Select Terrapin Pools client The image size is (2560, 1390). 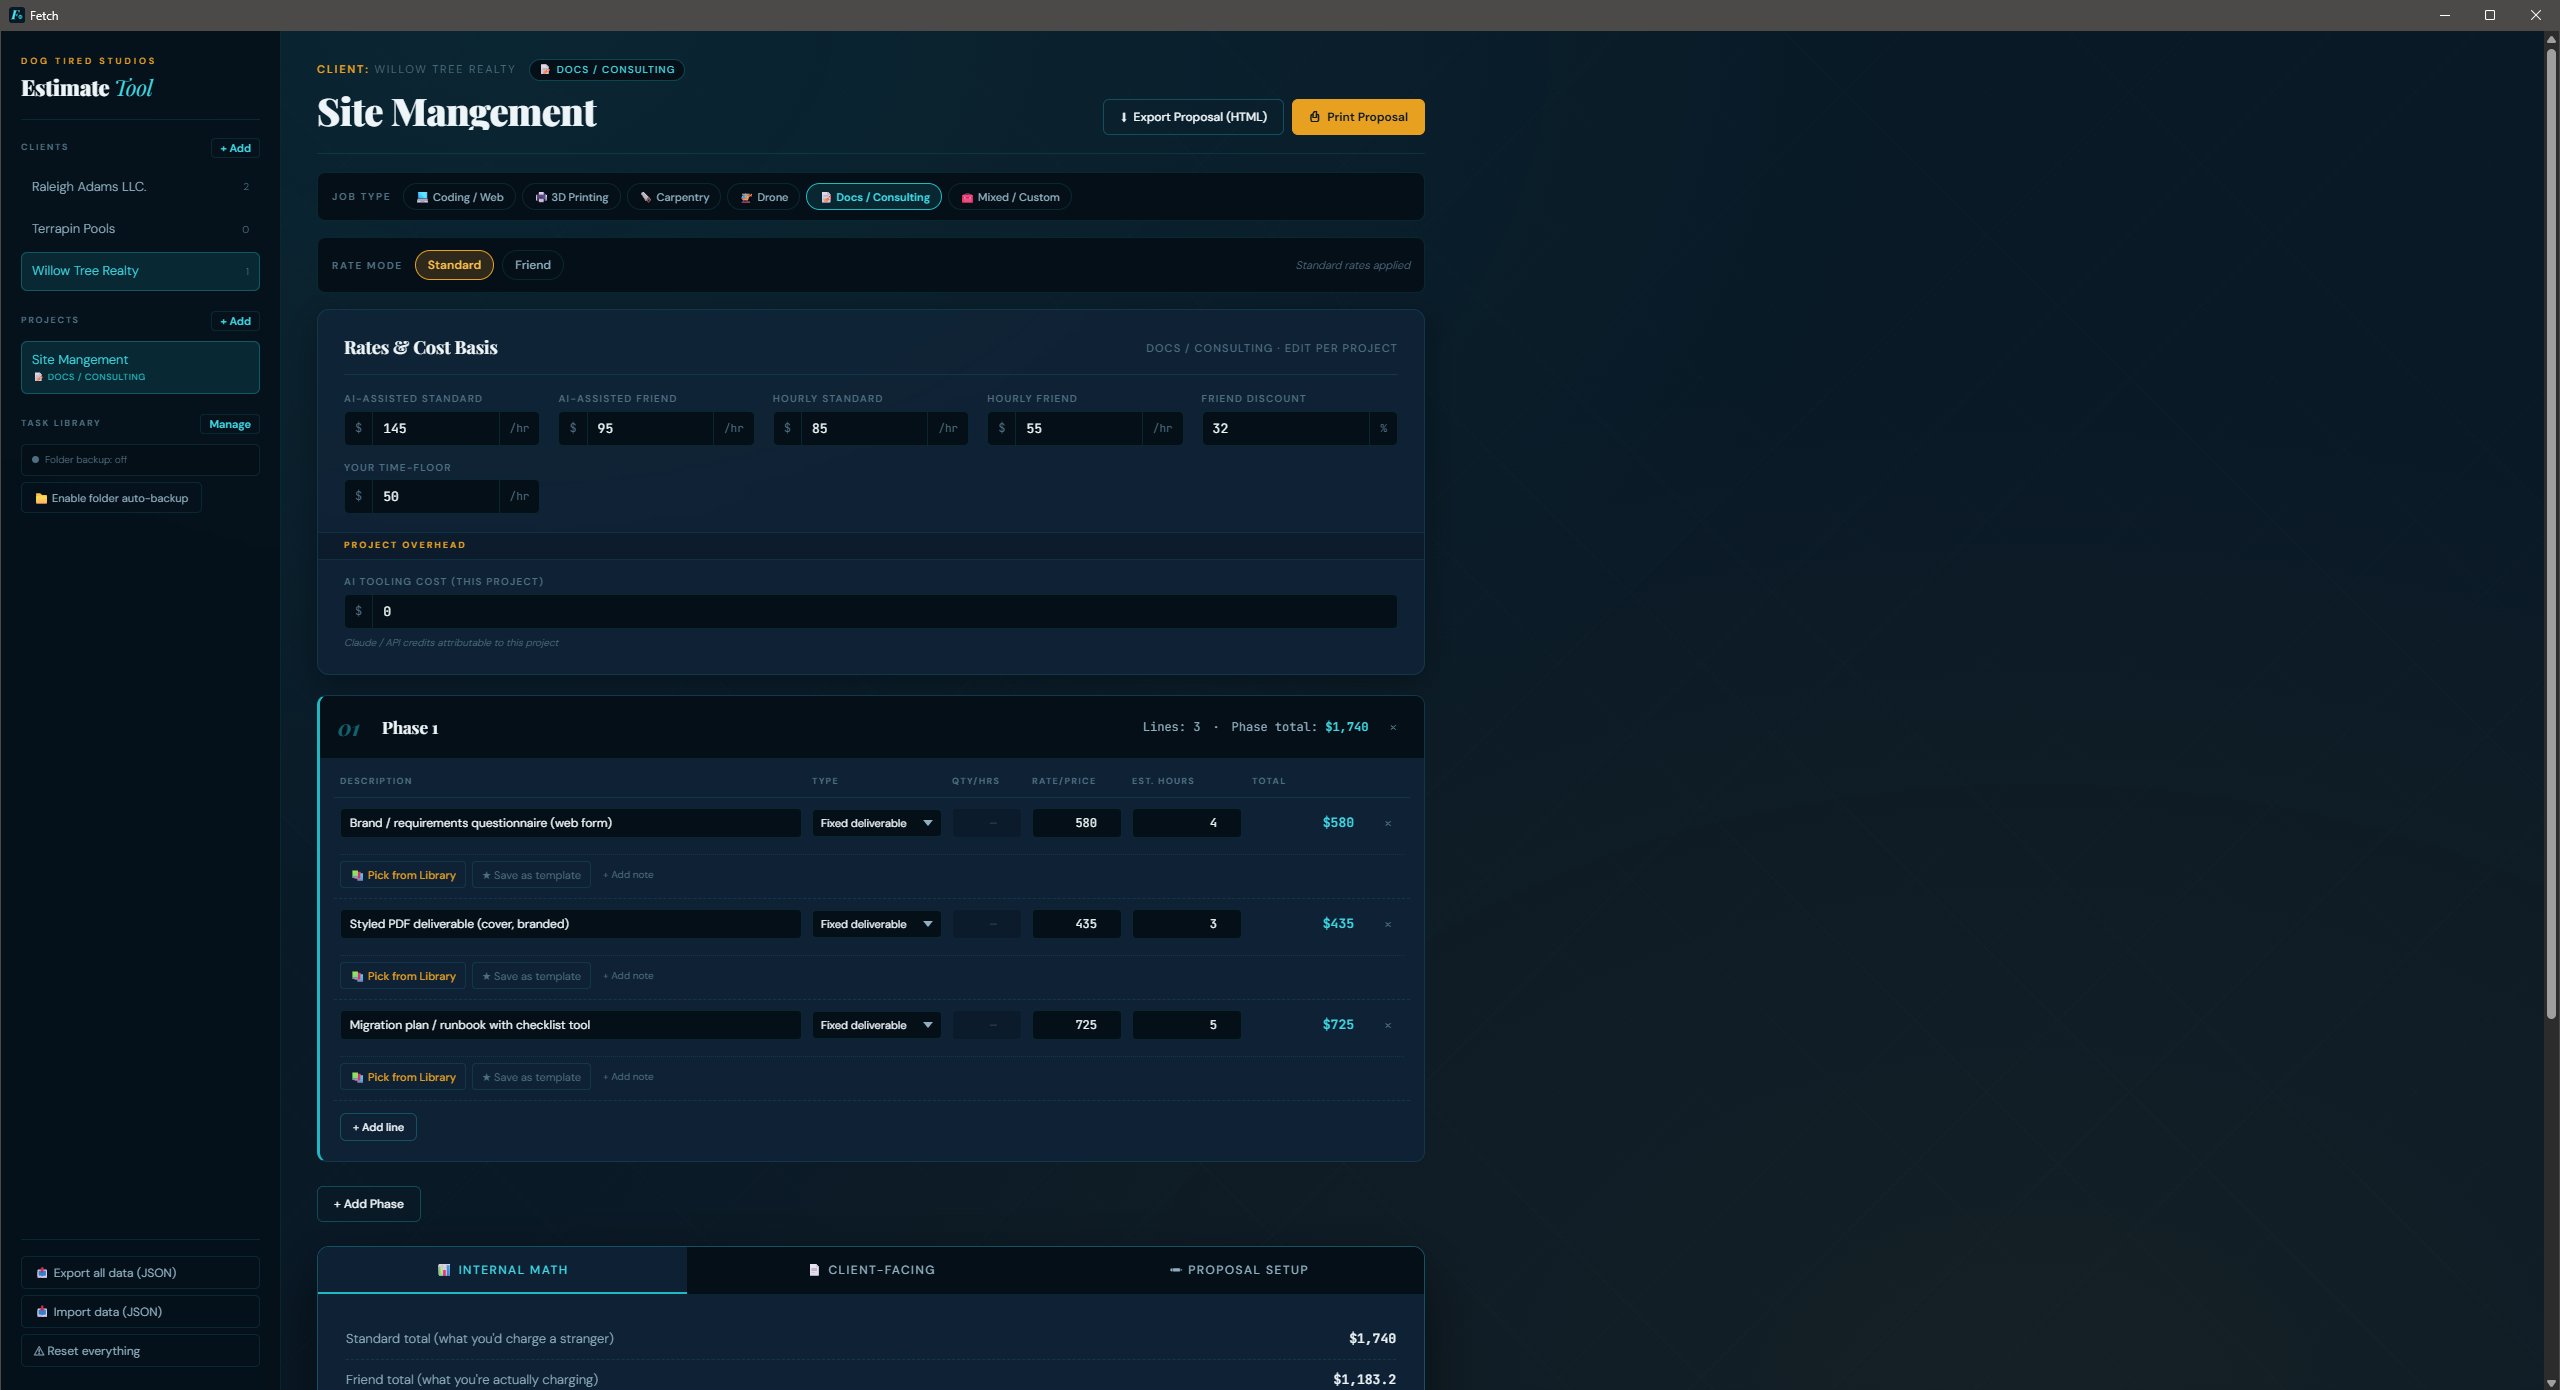pyautogui.click(x=140, y=229)
